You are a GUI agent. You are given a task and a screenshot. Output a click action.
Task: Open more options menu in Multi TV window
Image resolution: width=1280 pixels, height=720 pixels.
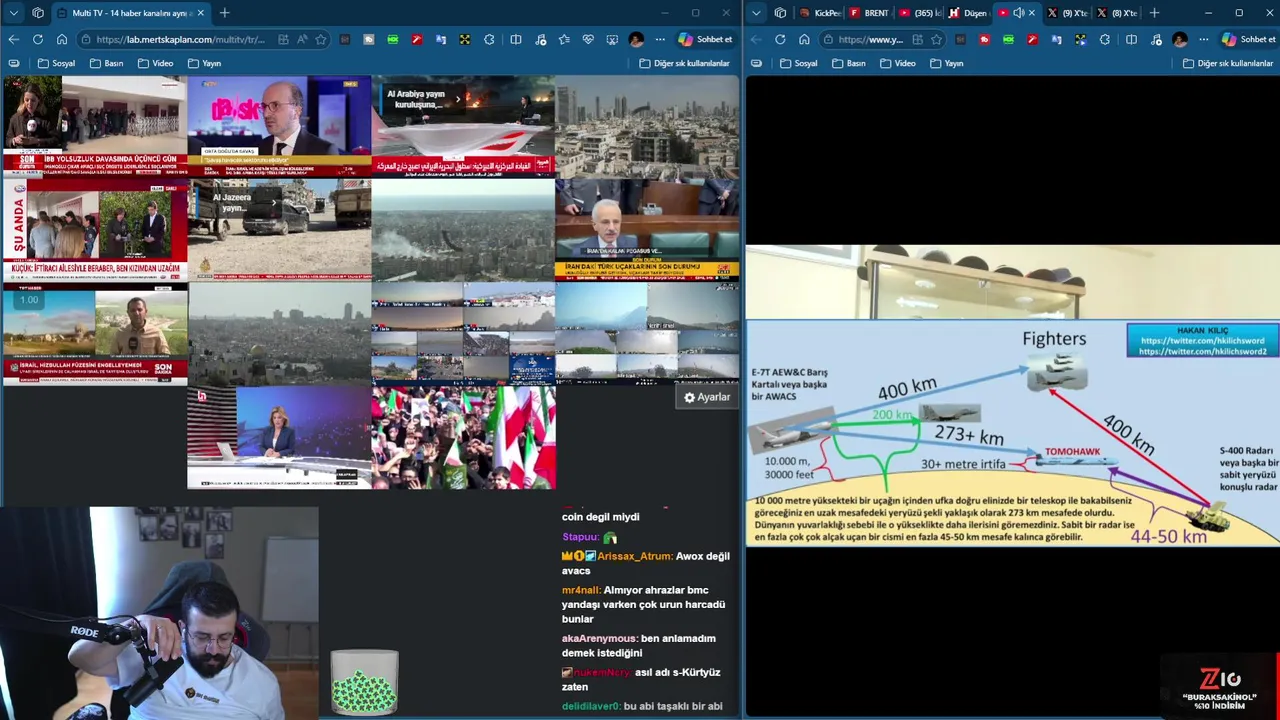click(660, 39)
